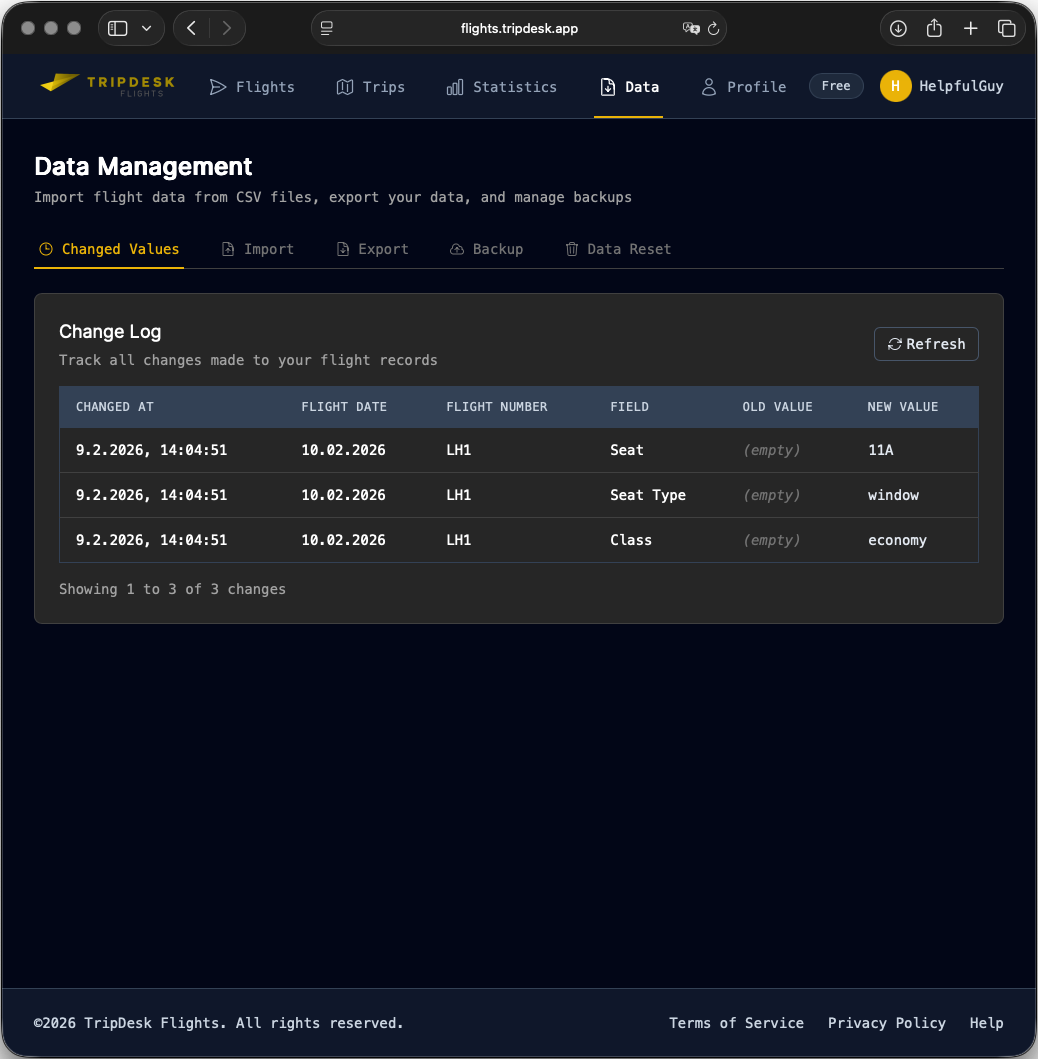Open the Data Reset tab
The width and height of the screenshot is (1038, 1059).
(x=618, y=249)
